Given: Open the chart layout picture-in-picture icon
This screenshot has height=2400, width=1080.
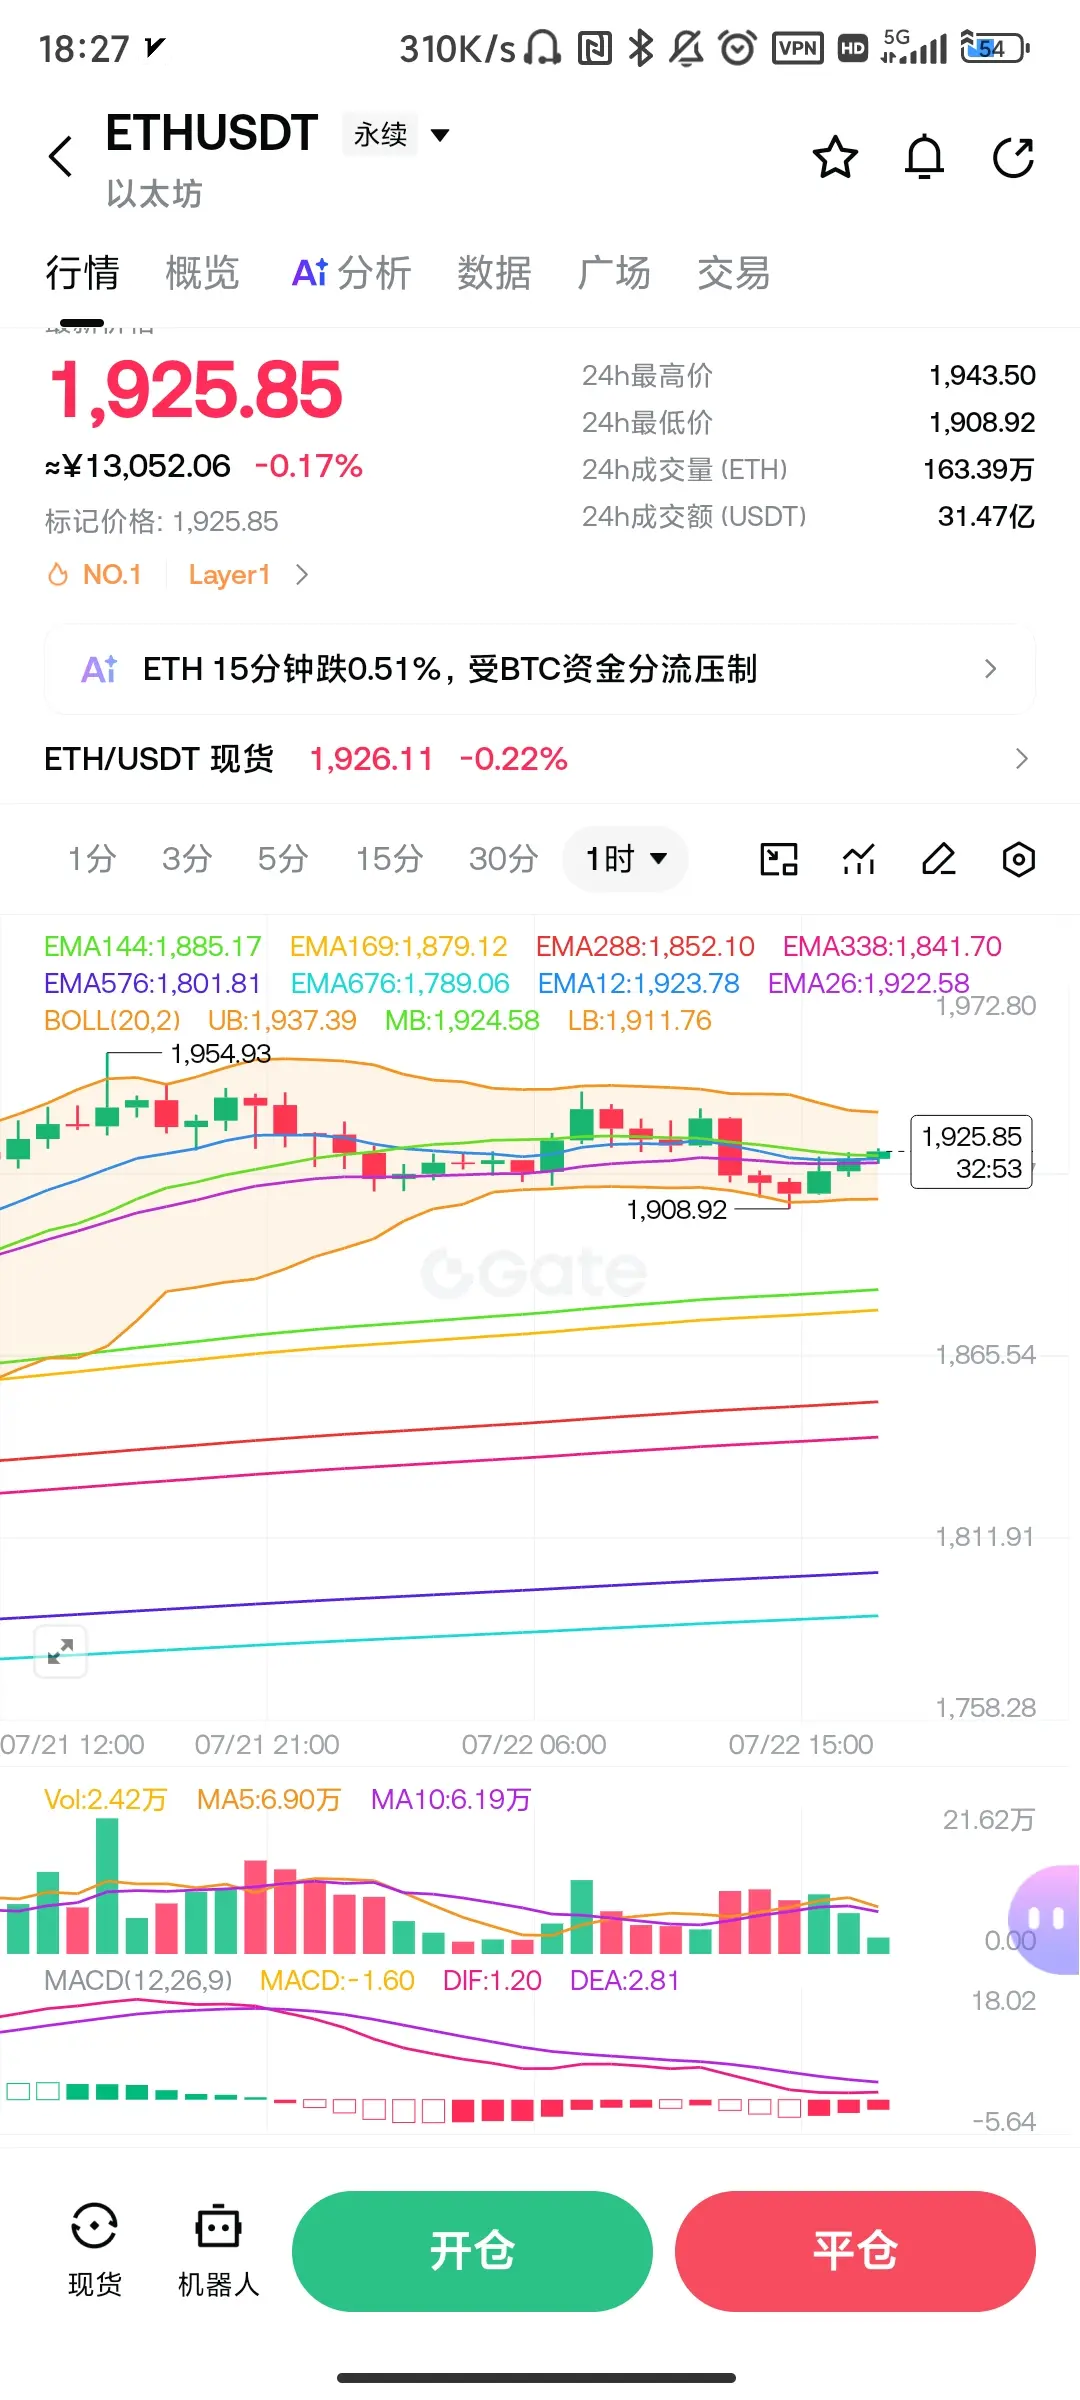Looking at the screenshot, I should (x=779, y=859).
